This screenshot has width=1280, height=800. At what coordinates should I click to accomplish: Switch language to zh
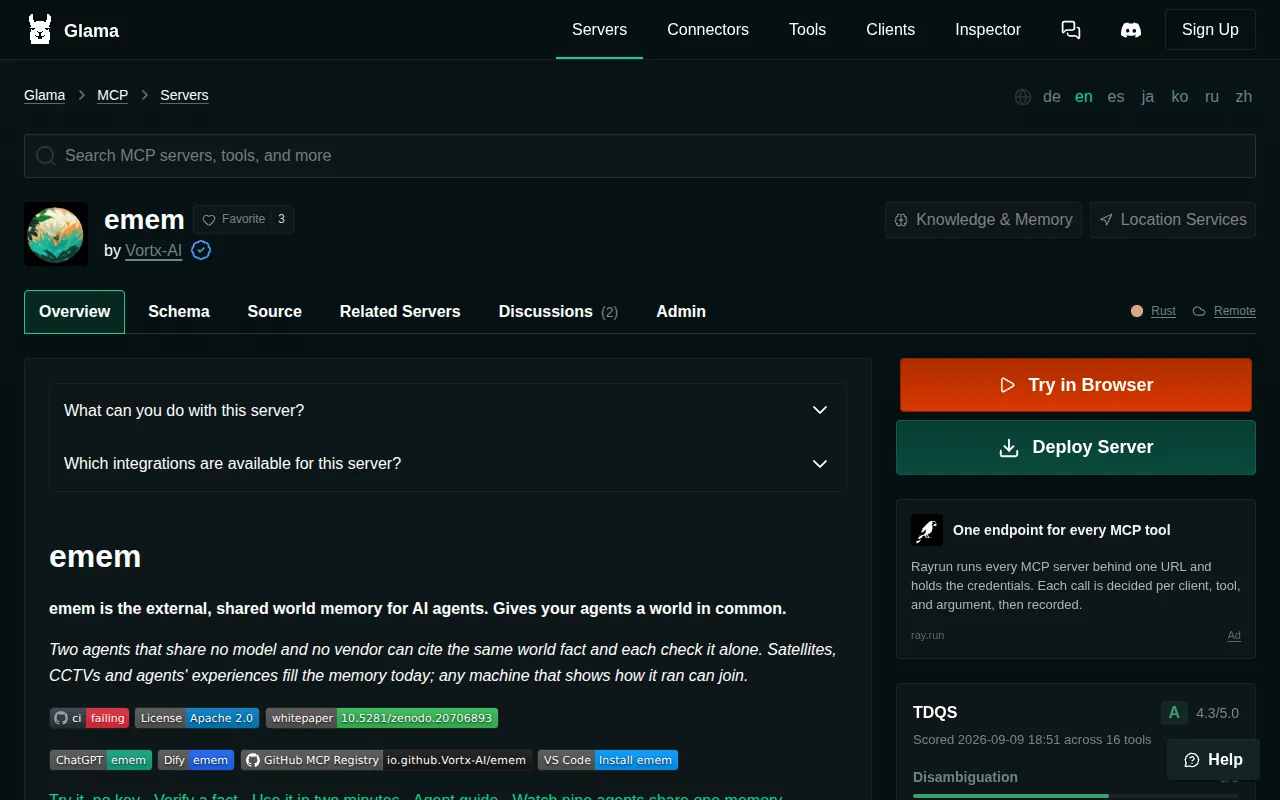tap(1244, 97)
